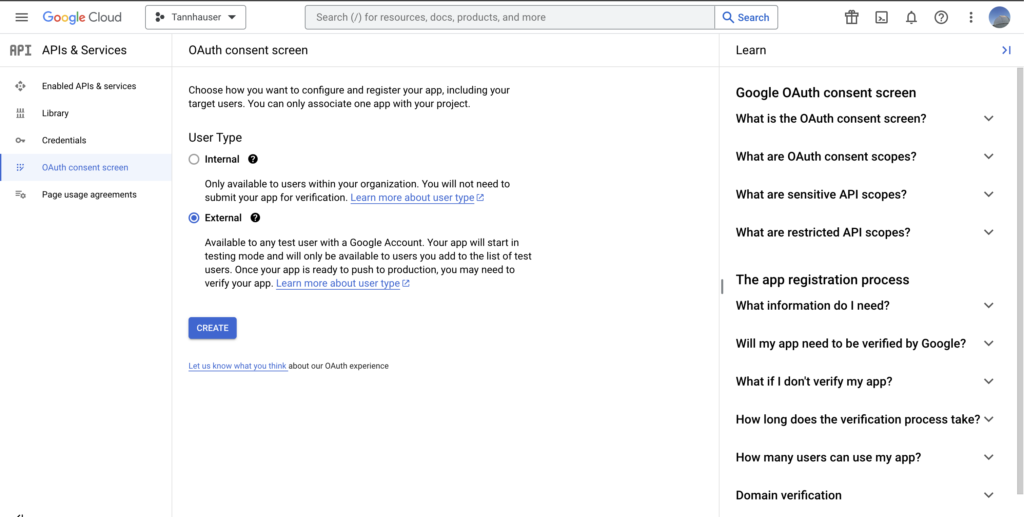Open "Let us know what you think" link
Viewport: 1024px width, 517px height.
coord(238,366)
